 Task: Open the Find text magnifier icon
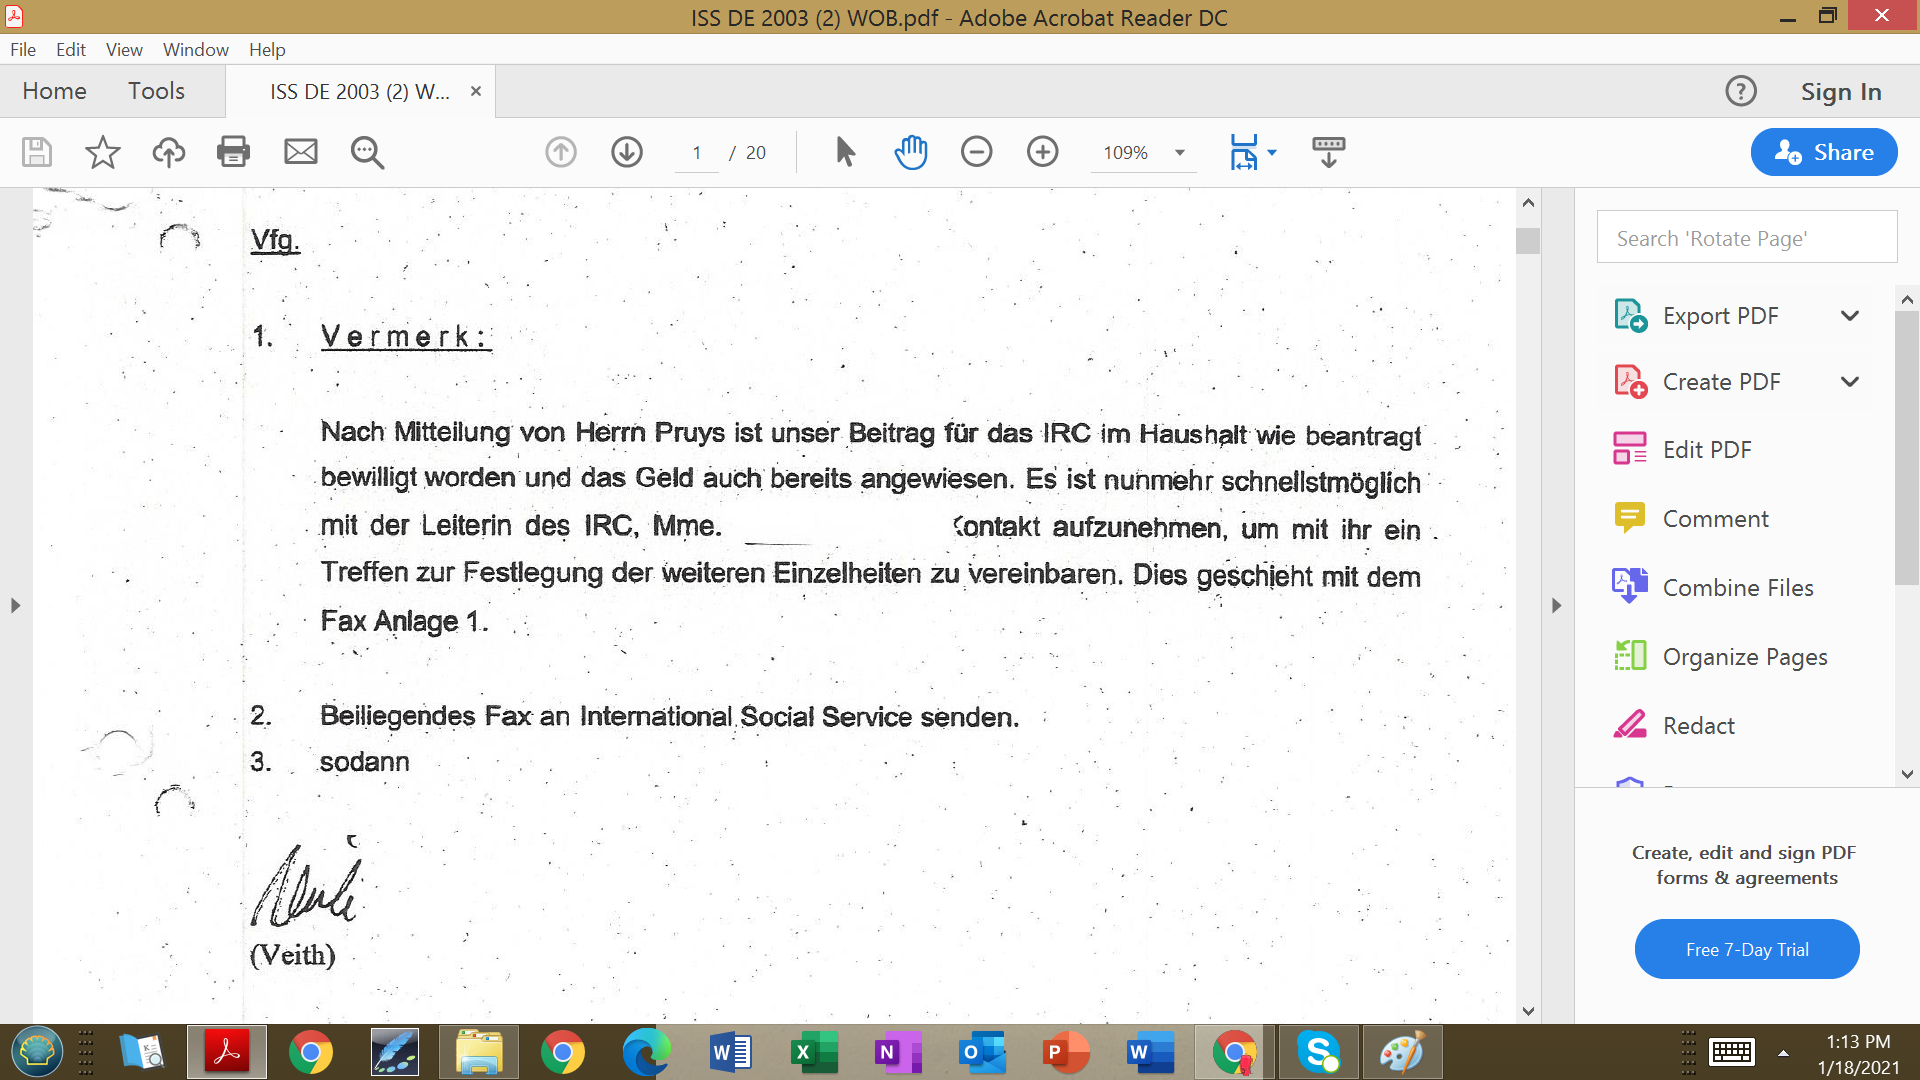[x=367, y=152]
